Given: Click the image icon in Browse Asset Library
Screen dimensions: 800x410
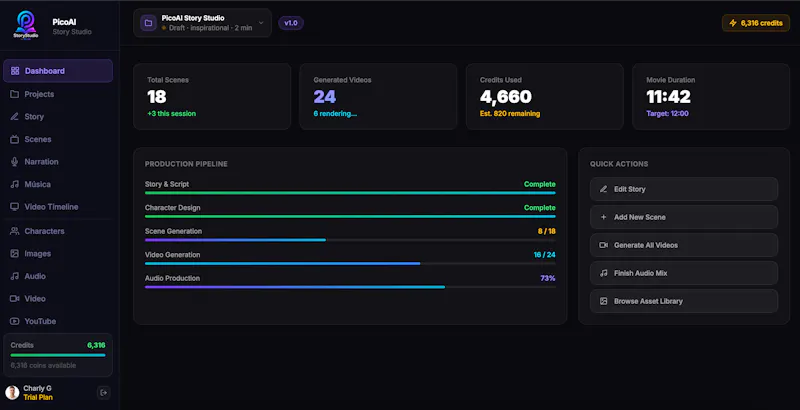Looking at the screenshot, I should [x=604, y=301].
